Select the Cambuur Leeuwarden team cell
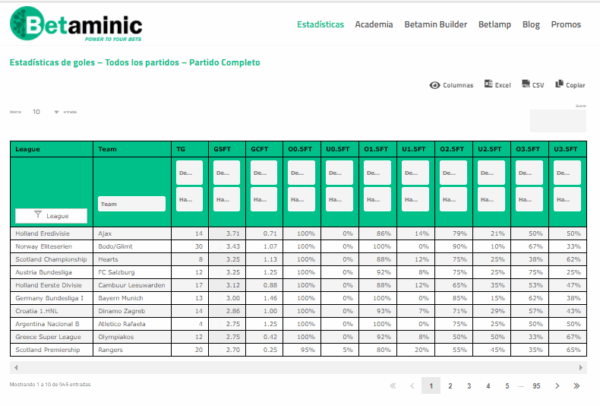This screenshot has width=600, height=406. (132, 285)
